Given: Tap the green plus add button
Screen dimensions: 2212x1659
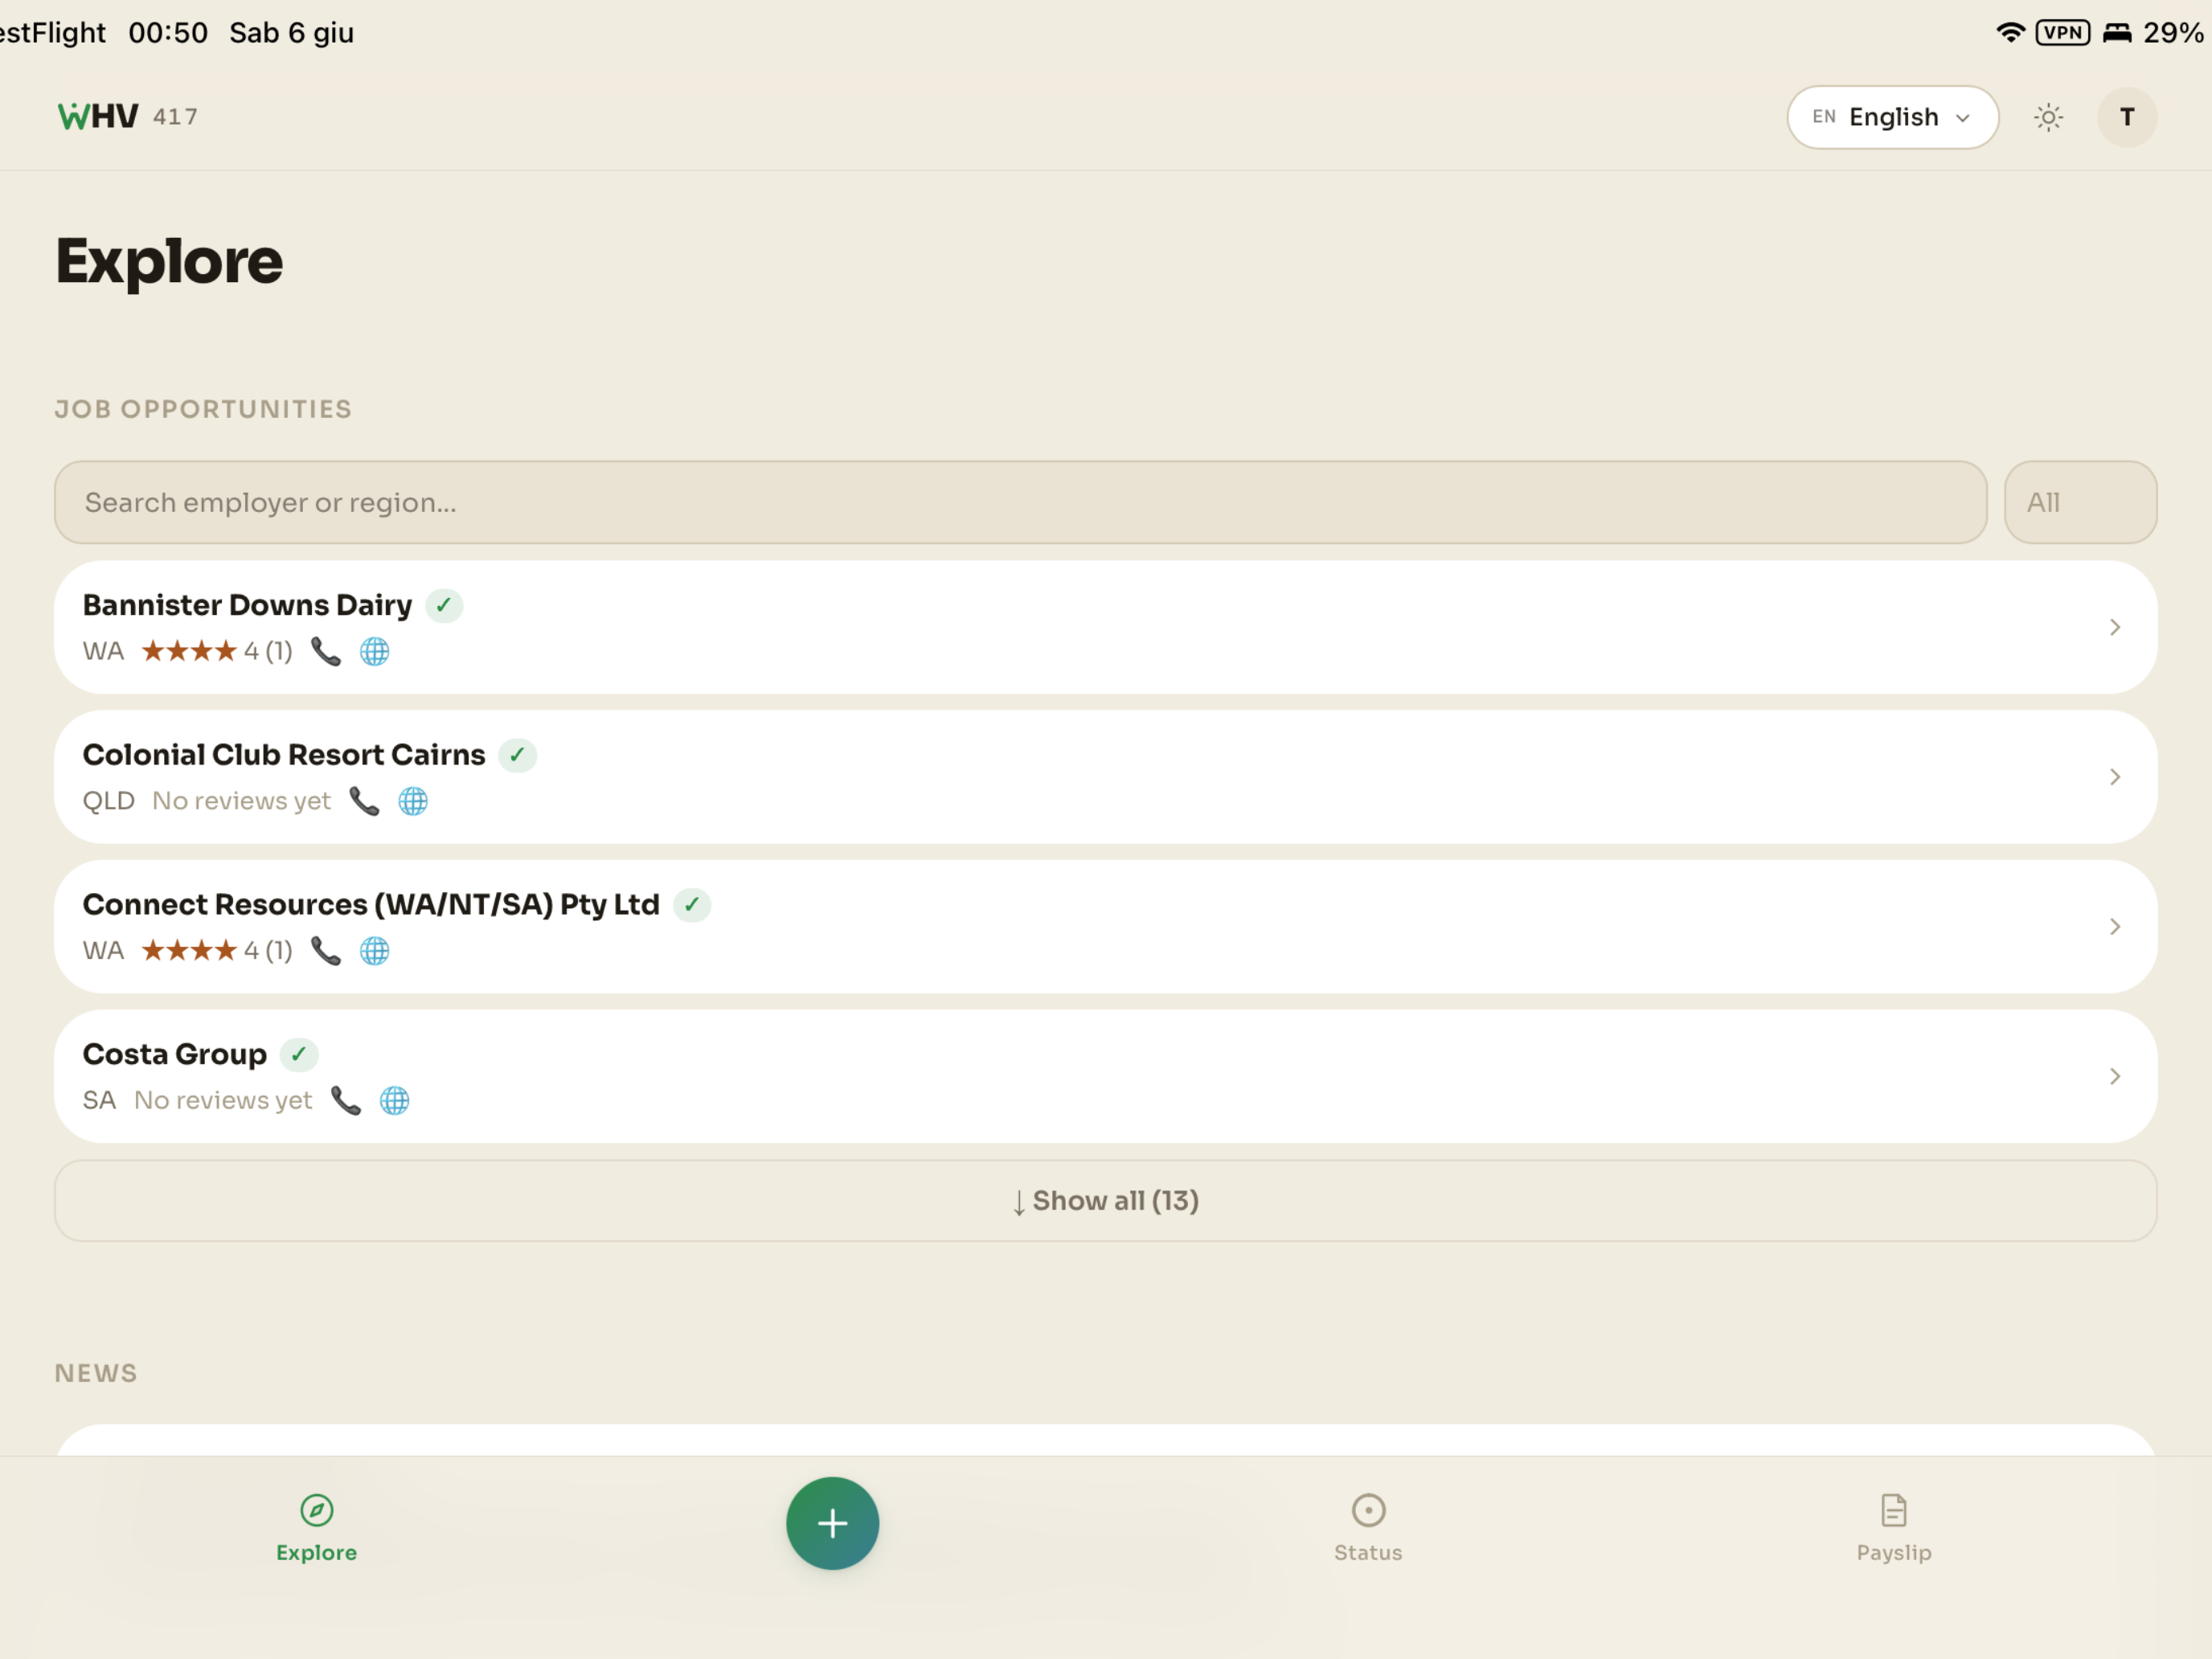Looking at the screenshot, I should click(832, 1523).
